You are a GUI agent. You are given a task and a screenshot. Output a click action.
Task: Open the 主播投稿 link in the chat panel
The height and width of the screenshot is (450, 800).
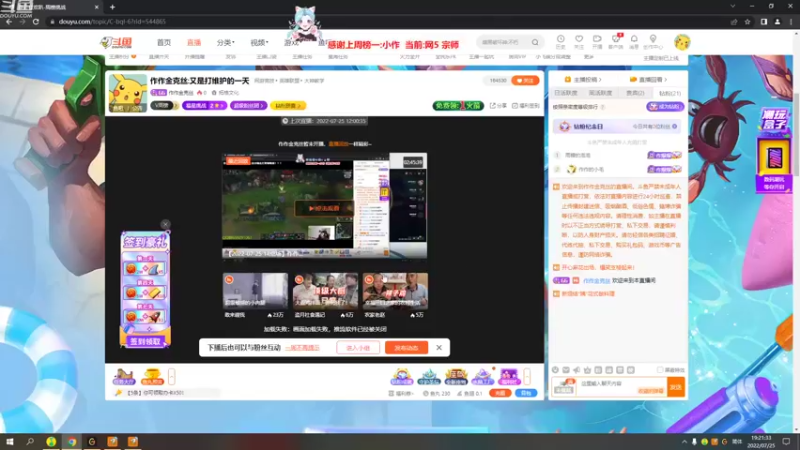pyautogui.click(x=583, y=80)
